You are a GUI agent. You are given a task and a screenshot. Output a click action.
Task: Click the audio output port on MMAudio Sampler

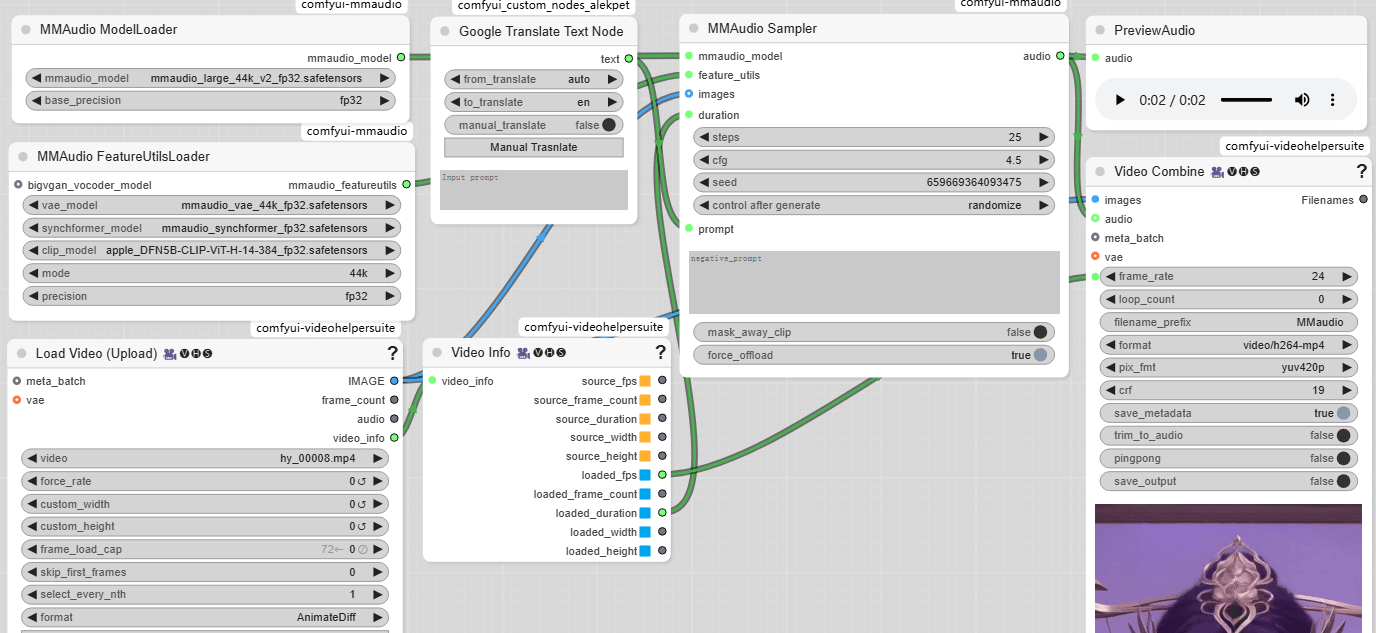click(1060, 56)
